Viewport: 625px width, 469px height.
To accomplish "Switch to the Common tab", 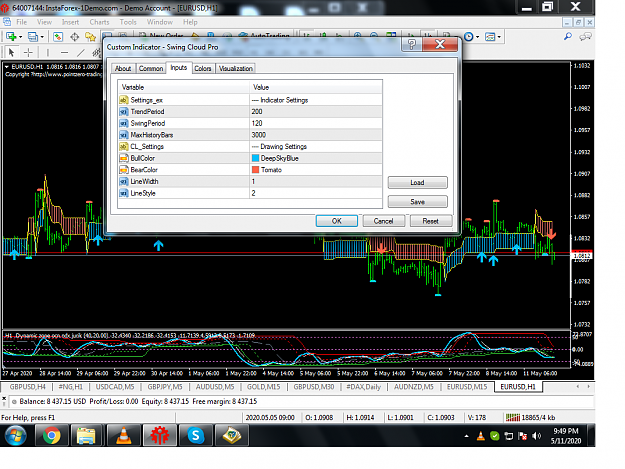I will coord(151,69).
